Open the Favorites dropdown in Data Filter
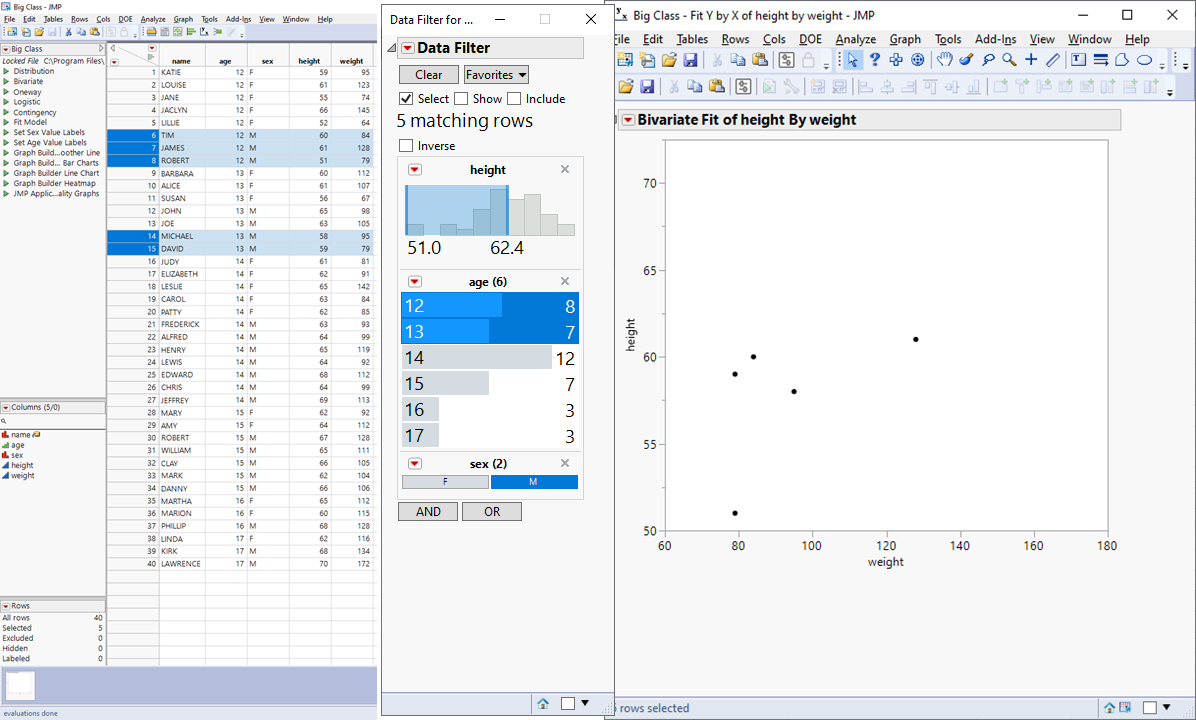 [x=496, y=74]
